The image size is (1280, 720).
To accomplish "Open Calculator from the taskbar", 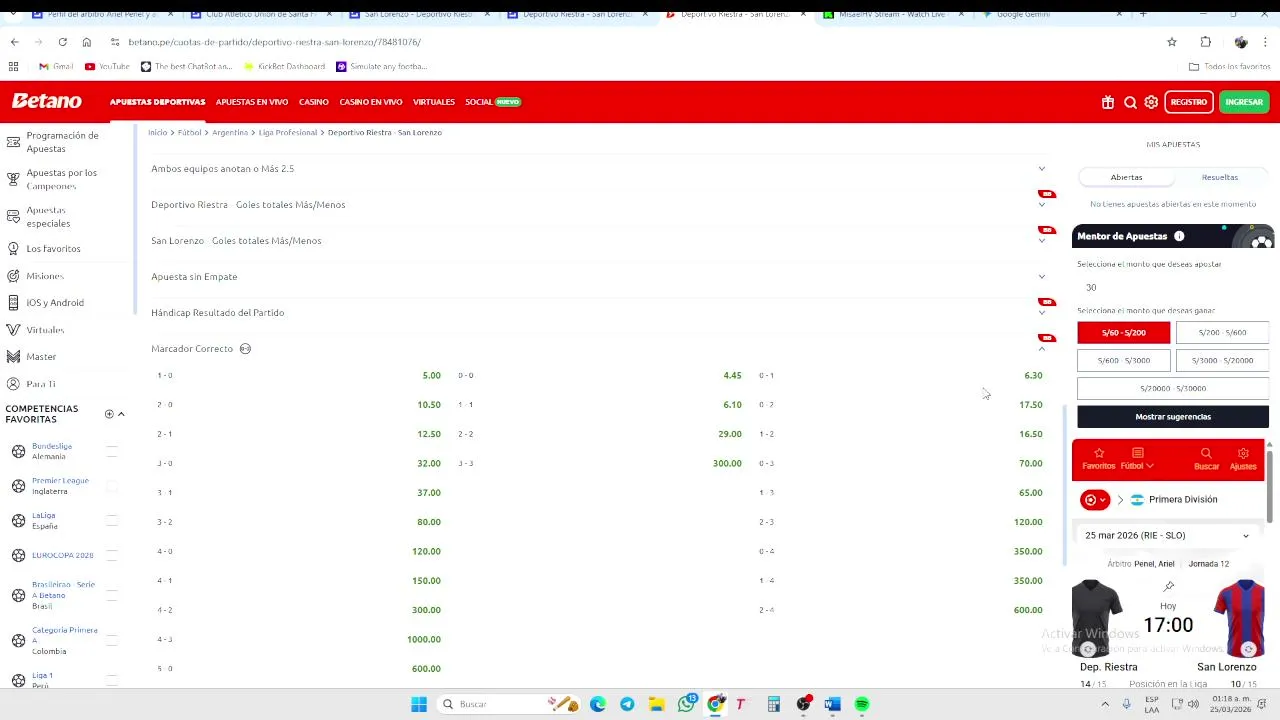I will [x=773, y=704].
